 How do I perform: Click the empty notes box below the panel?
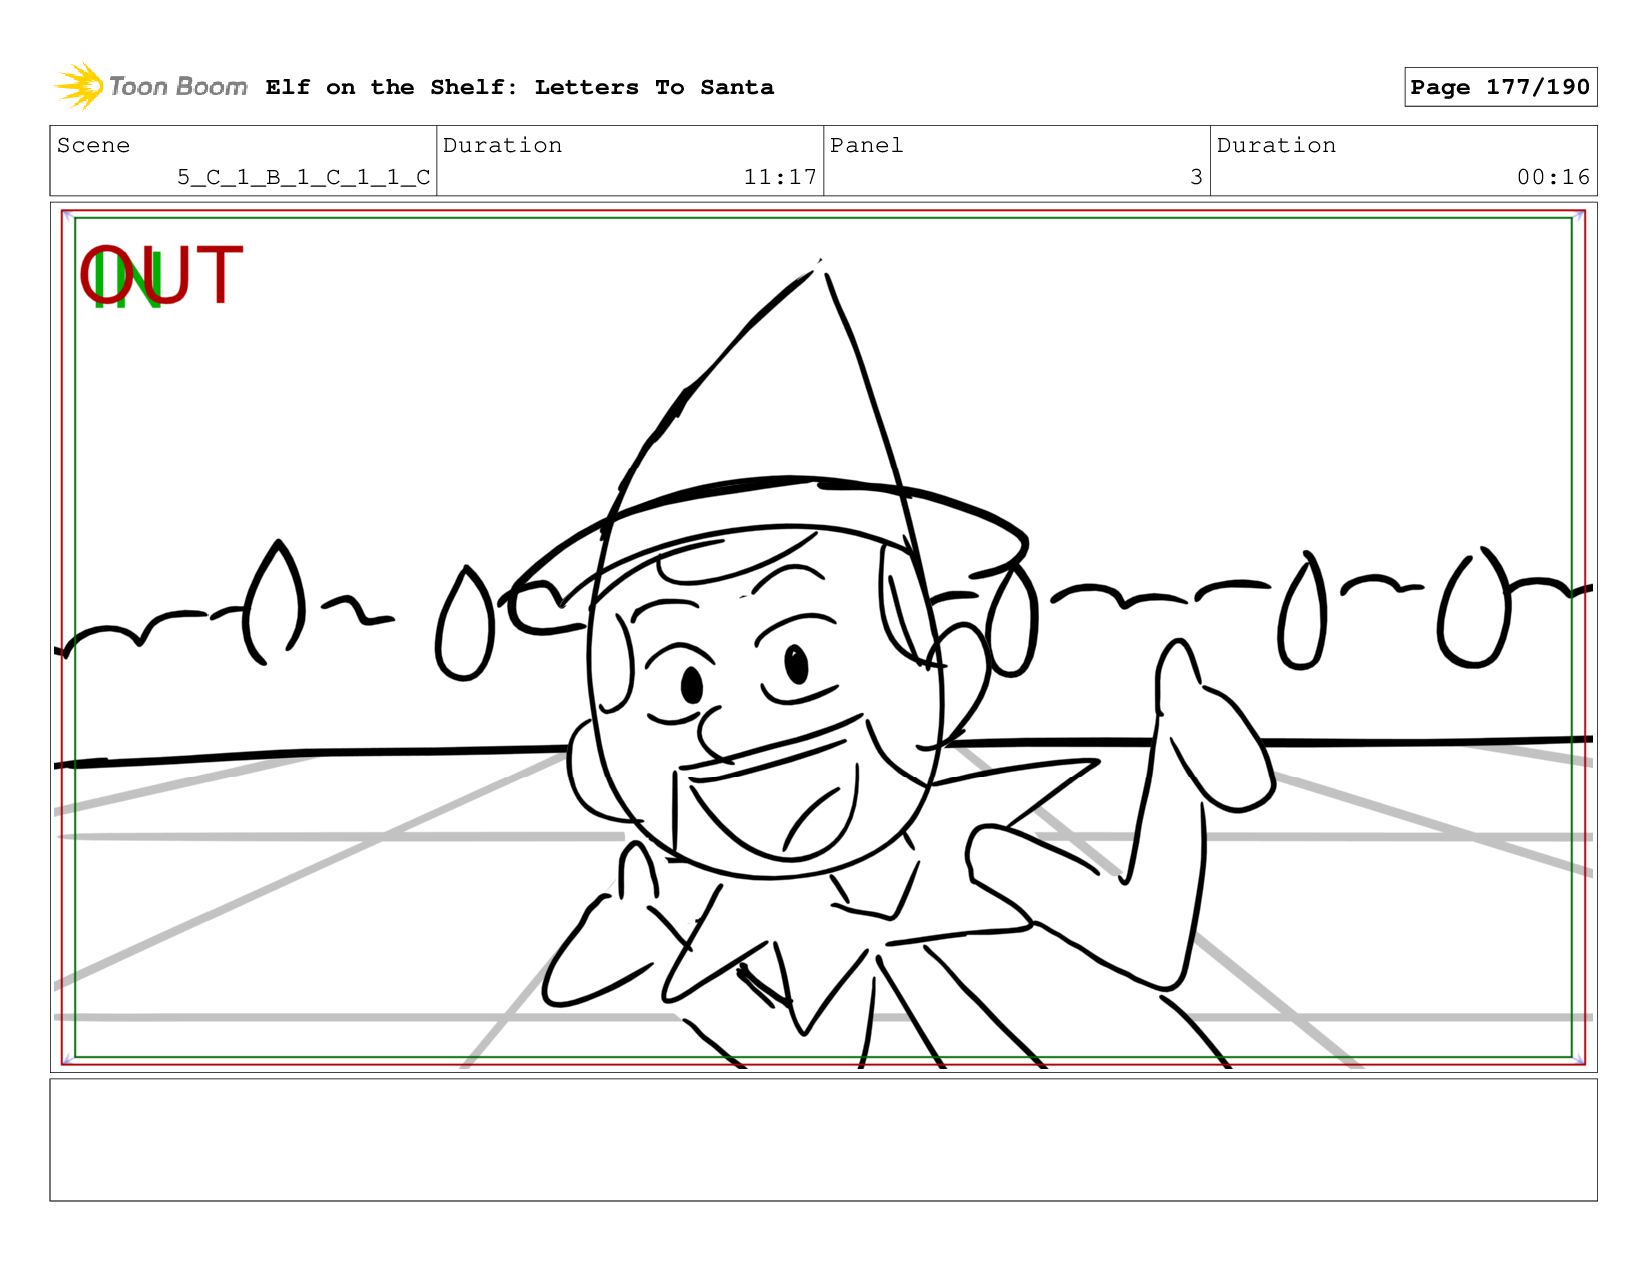click(823, 1139)
